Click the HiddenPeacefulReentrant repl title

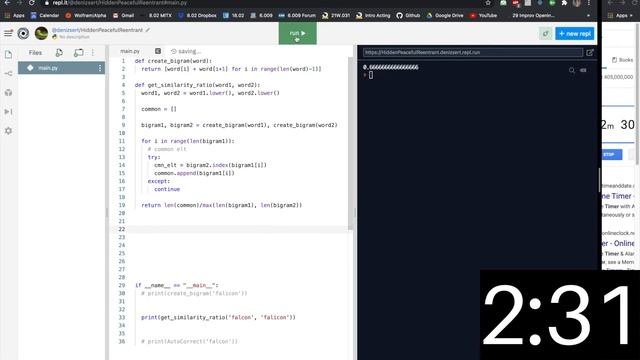click(x=112, y=30)
